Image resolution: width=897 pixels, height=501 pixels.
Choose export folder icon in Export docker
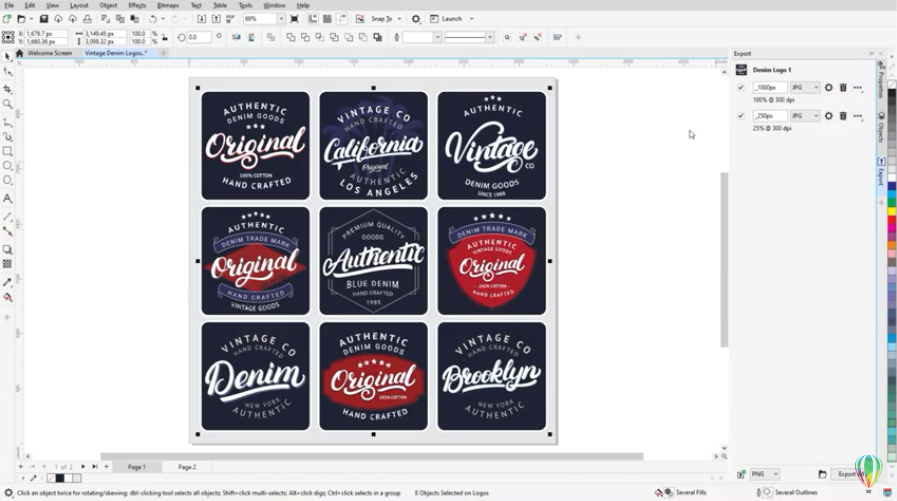pos(822,474)
